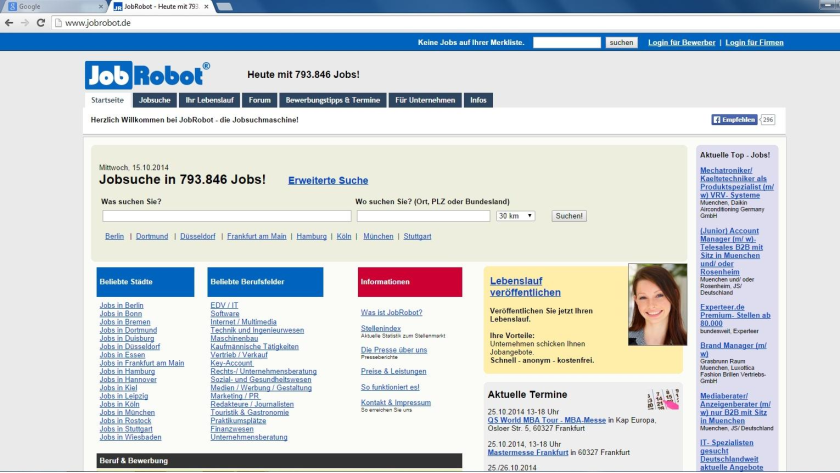Viewport: 840px width, 473px height.
Task: Open Marketing / PR job field
Action: [235, 396]
